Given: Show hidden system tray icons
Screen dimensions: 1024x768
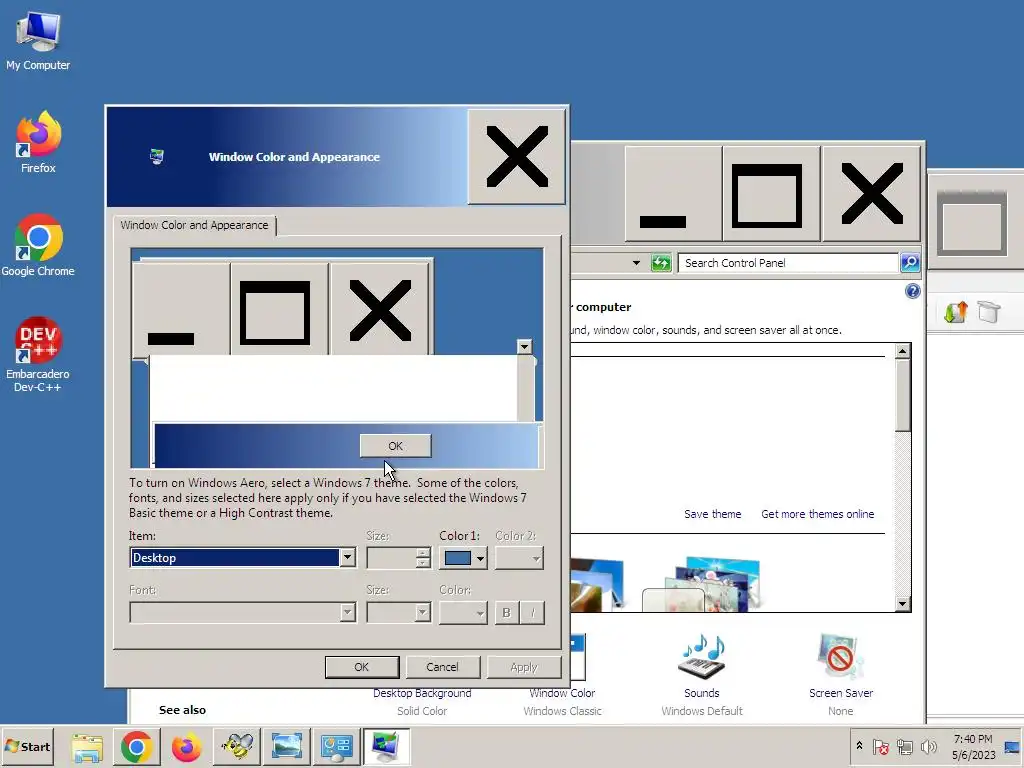Looking at the screenshot, I should tap(859, 746).
